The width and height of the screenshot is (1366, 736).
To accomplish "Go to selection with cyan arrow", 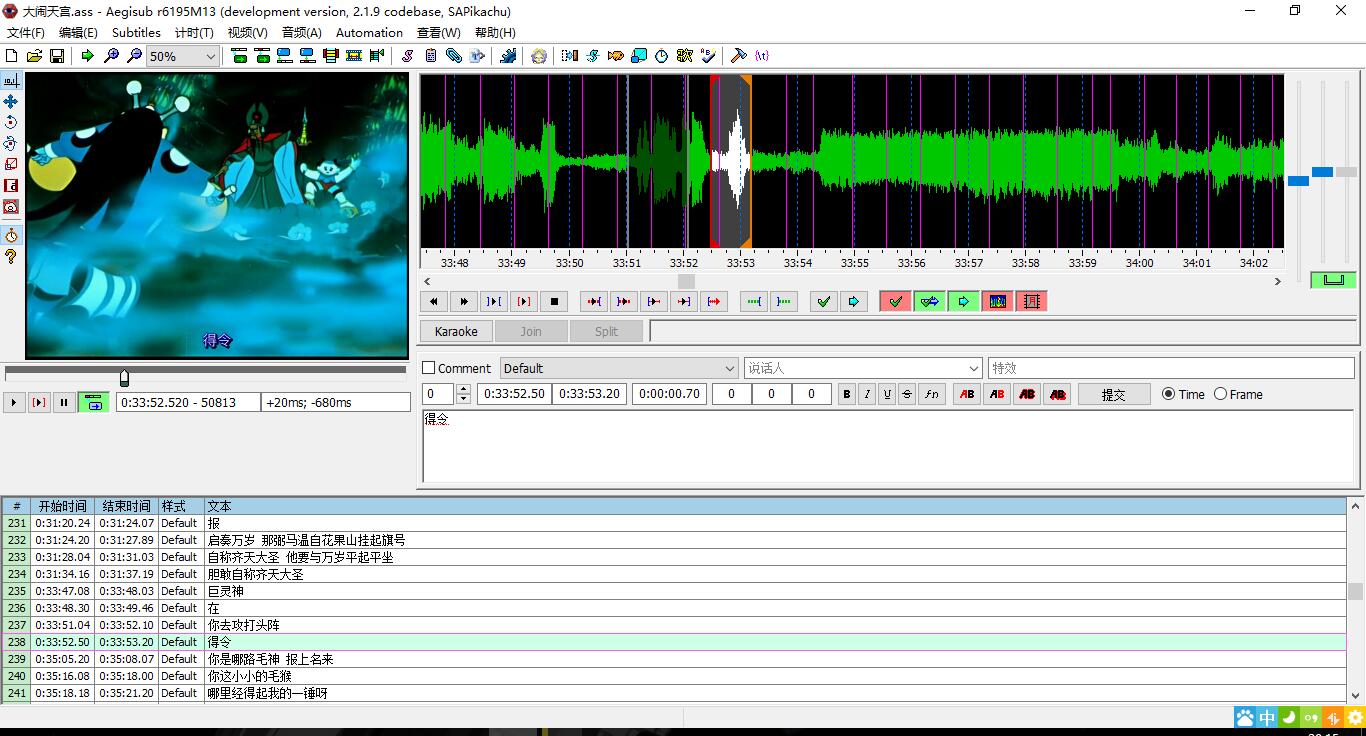I will click(854, 301).
